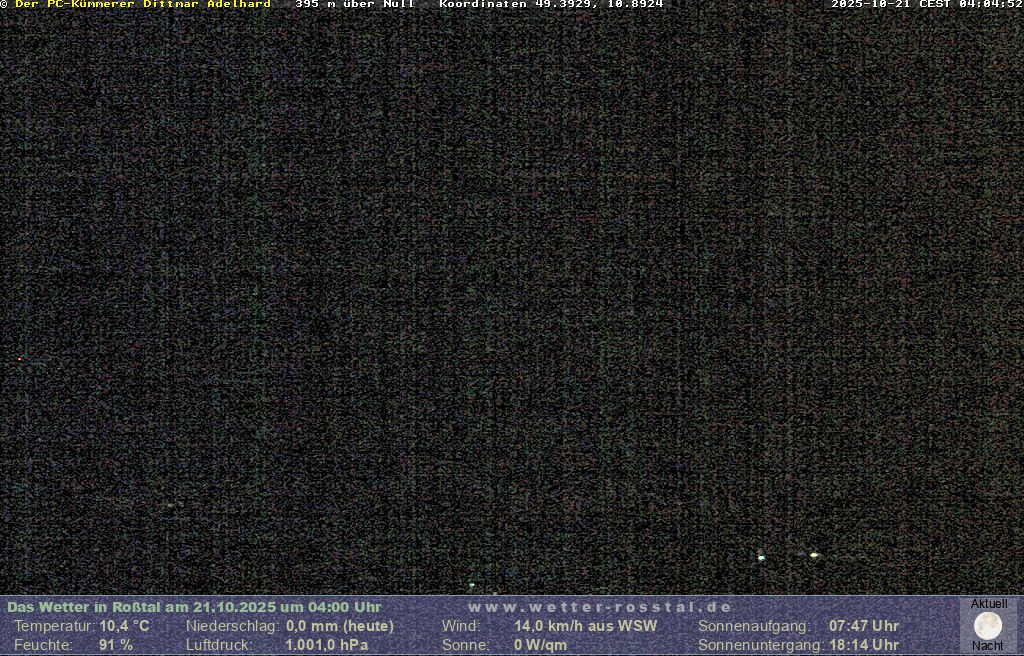Image resolution: width=1024 pixels, height=656 pixels.
Task: Click the right yellowish light near bottom right
Action: pyautogui.click(x=814, y=554)
